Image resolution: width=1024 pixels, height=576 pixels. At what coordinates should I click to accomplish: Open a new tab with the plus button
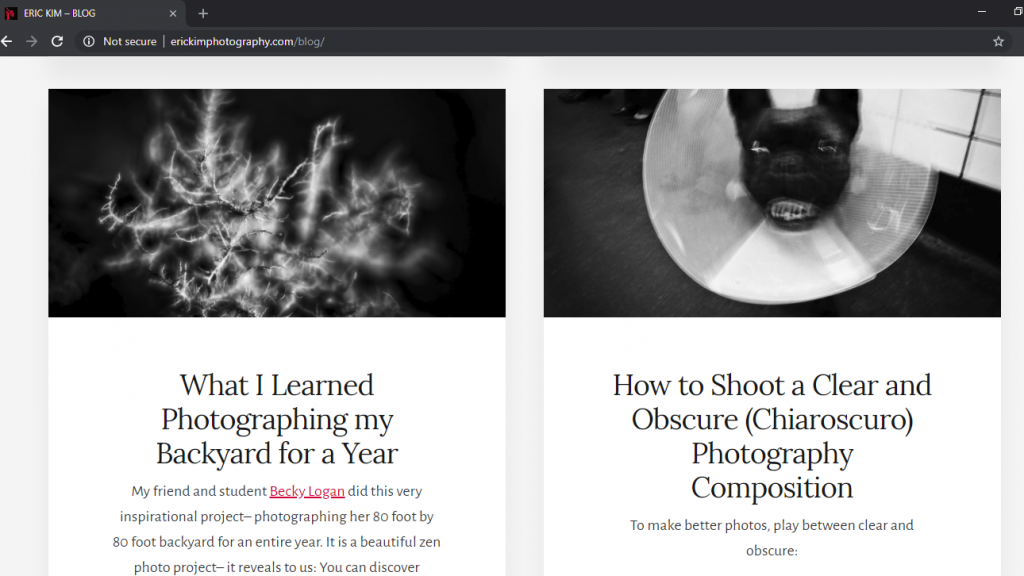click(x=203, y=13)
